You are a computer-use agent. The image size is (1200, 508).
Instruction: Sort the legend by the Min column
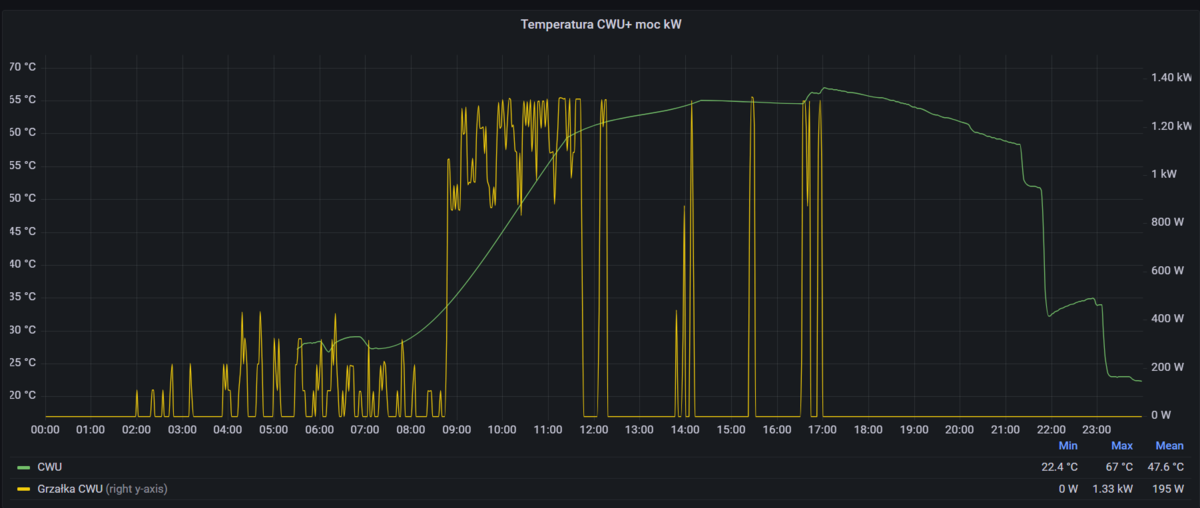pos(1067,446)
